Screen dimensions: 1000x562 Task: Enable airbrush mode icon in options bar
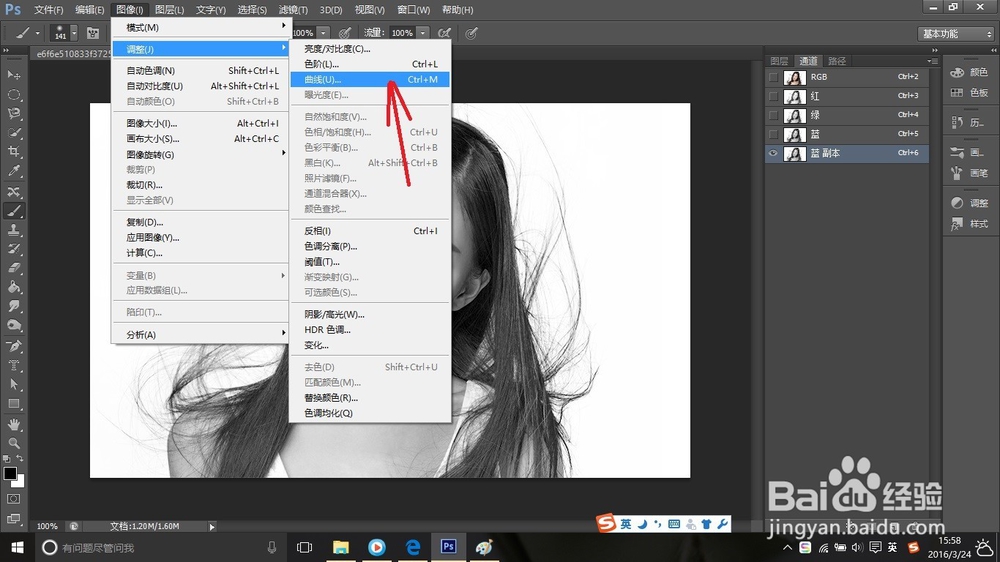[x=444, y=33]
